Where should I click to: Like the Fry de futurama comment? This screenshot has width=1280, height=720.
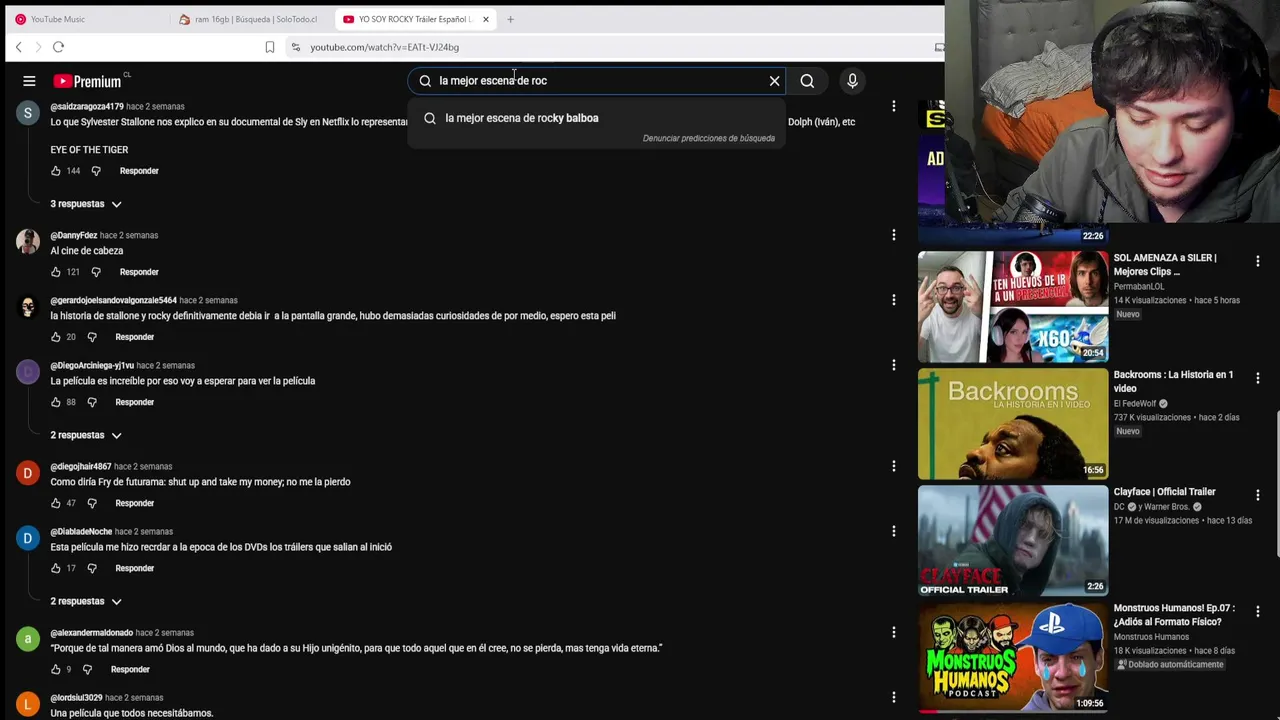click(56, 503)
